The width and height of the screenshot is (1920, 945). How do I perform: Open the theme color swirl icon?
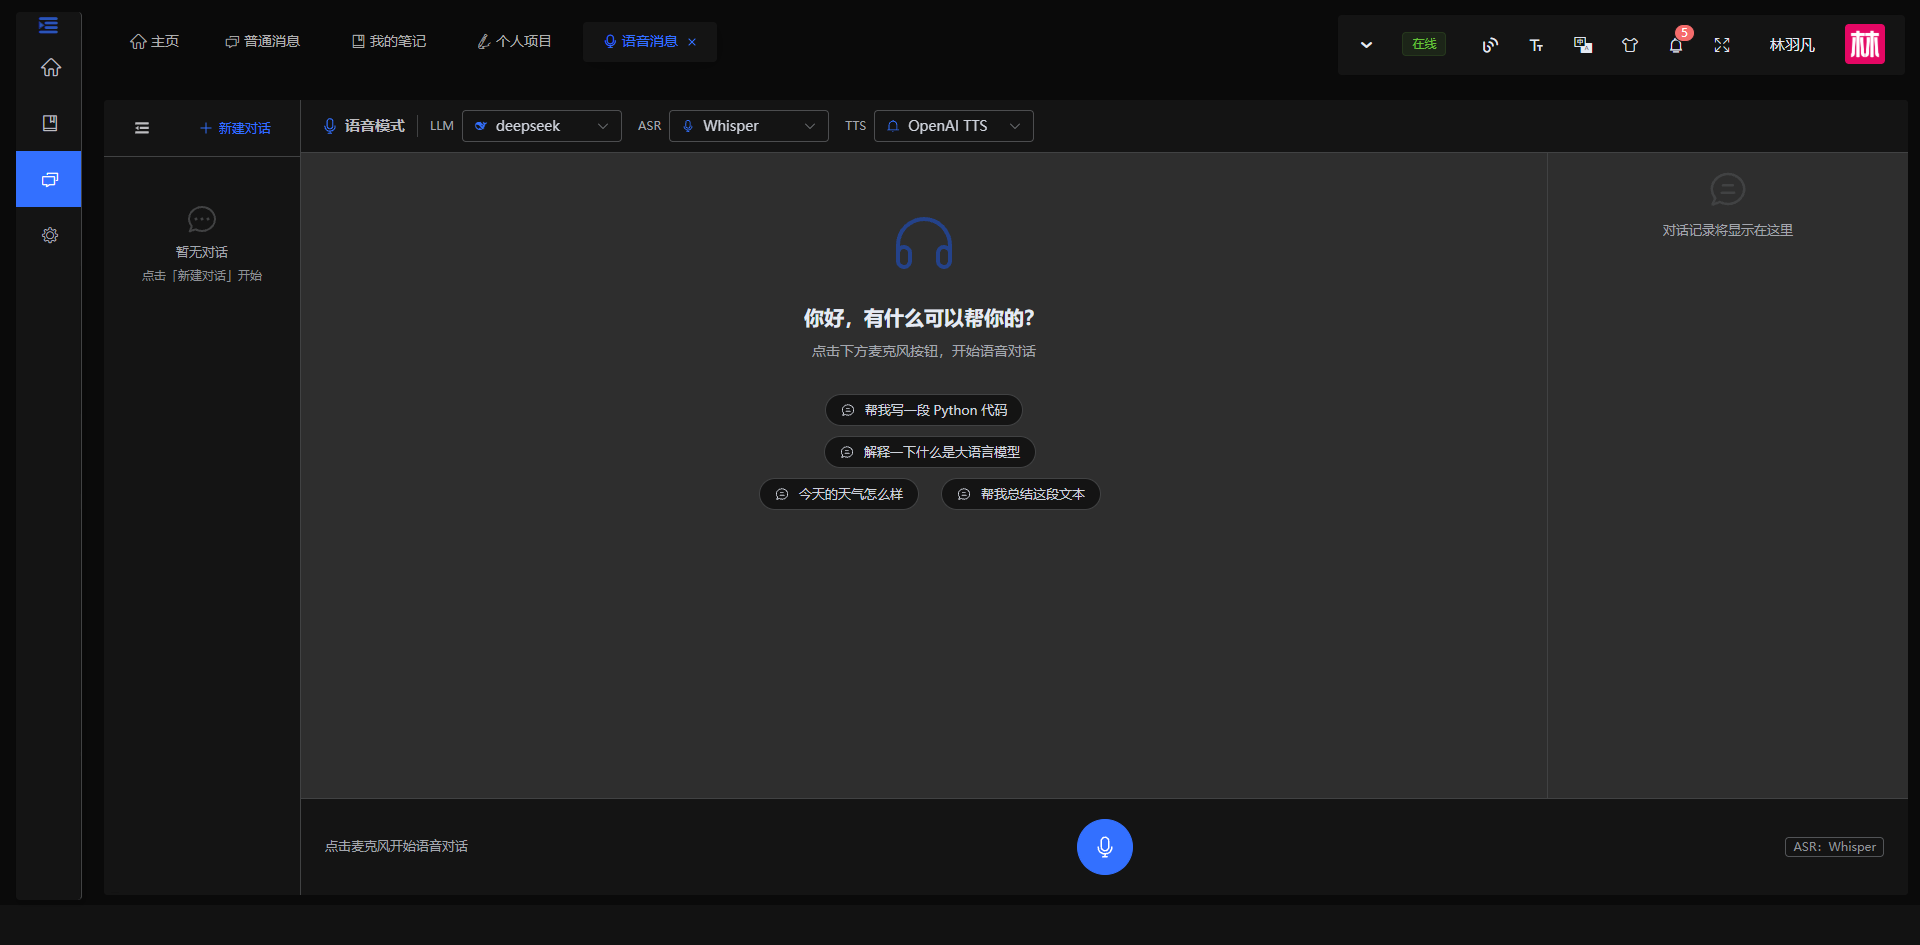click(1490, 45)
